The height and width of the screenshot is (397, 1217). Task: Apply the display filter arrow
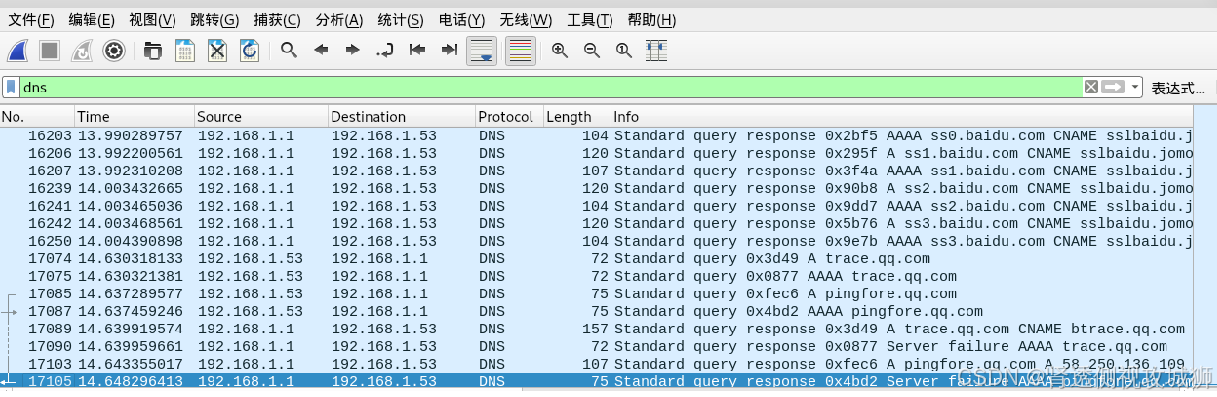tap(1113, 87)
